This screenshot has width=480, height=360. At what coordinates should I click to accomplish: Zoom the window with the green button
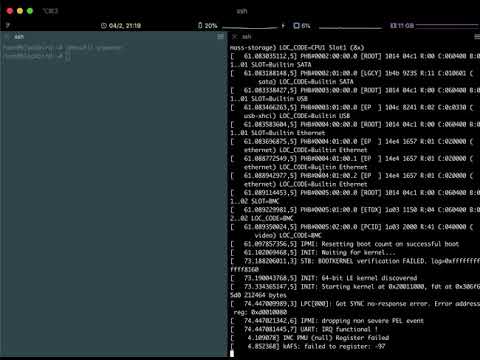30,11
